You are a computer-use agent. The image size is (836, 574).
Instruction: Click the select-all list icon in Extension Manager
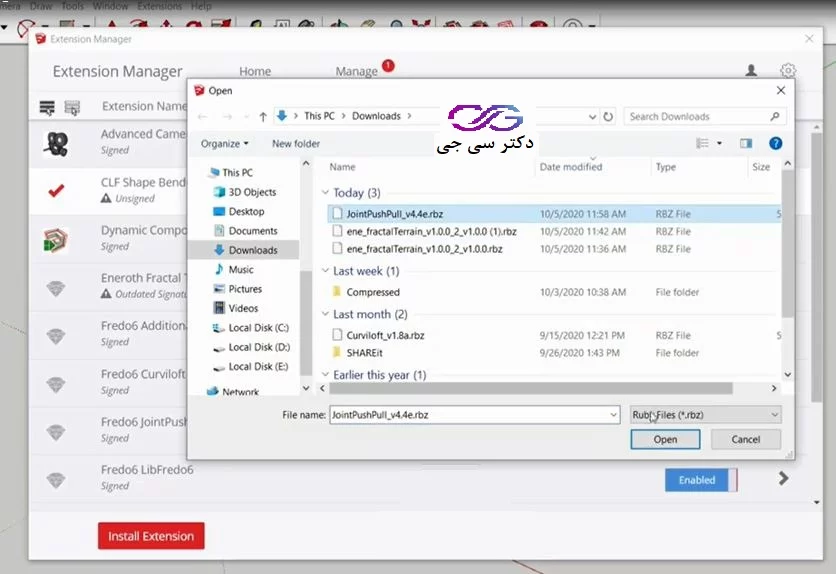pos(47,108)
